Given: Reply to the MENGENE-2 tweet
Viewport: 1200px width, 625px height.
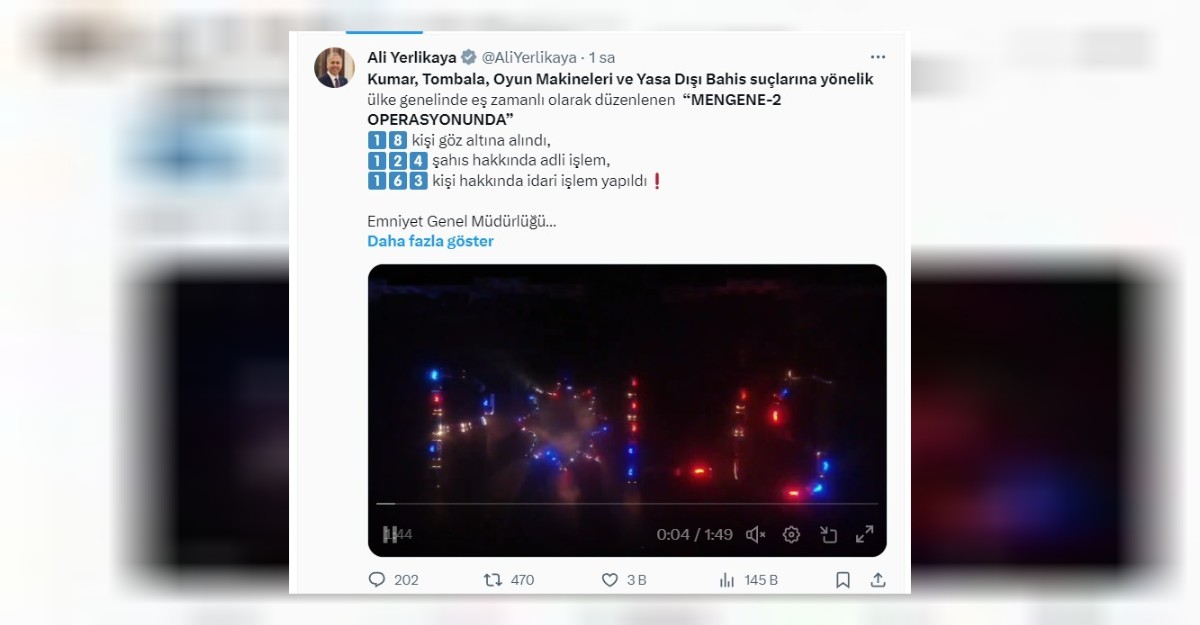Looking at the screenshot, I should pos(377,580).
